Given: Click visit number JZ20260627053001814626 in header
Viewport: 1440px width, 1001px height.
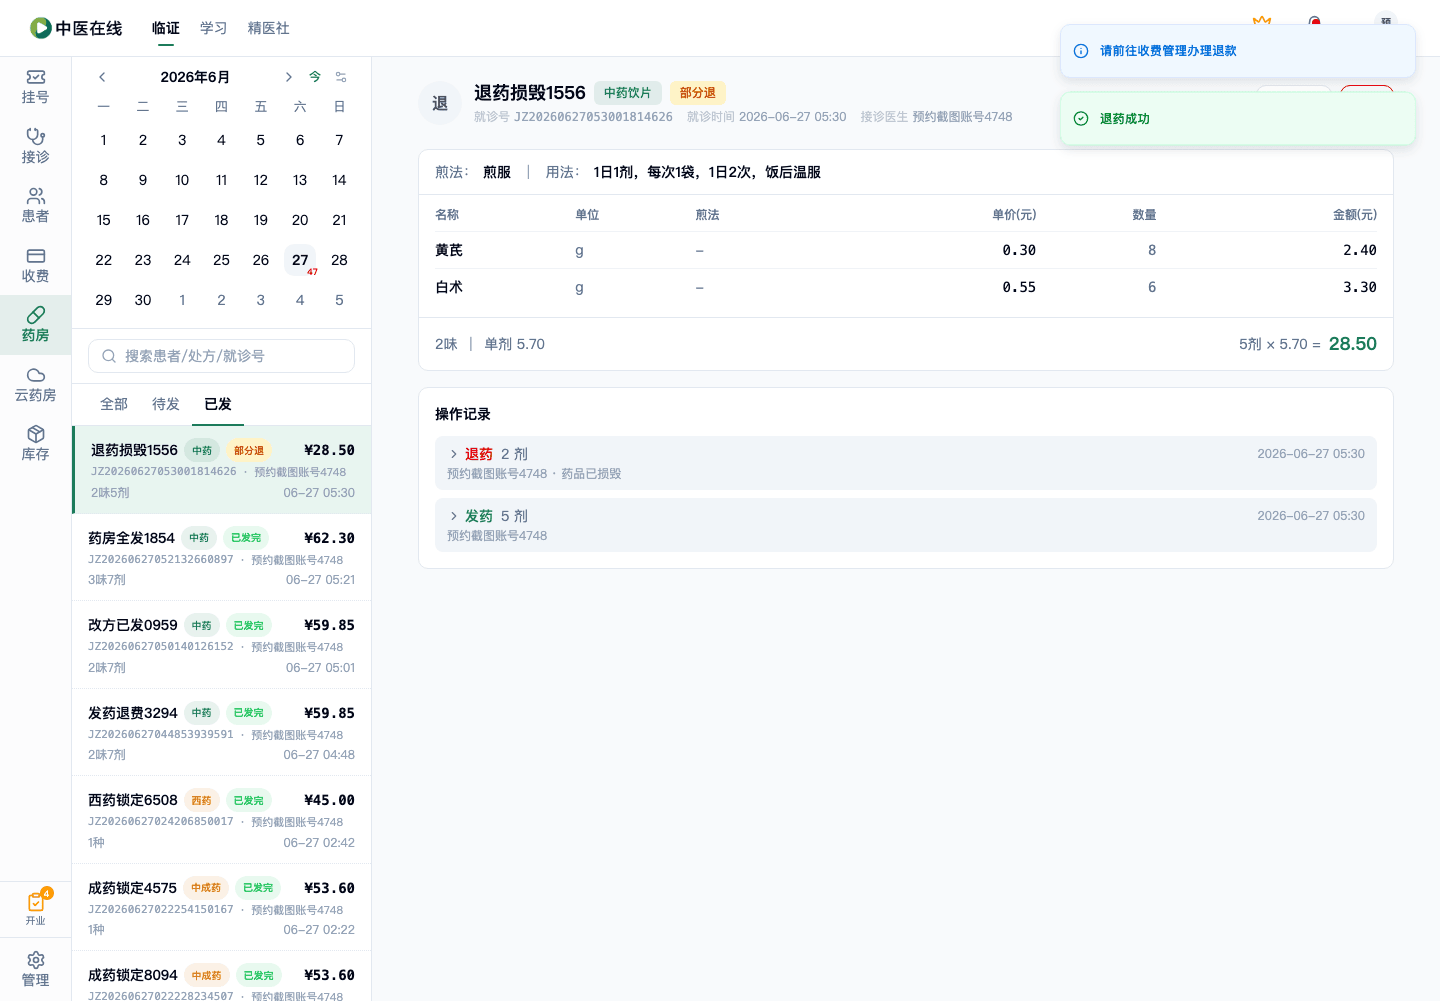Looking at the screenshot, I should (x=593, y=117).
